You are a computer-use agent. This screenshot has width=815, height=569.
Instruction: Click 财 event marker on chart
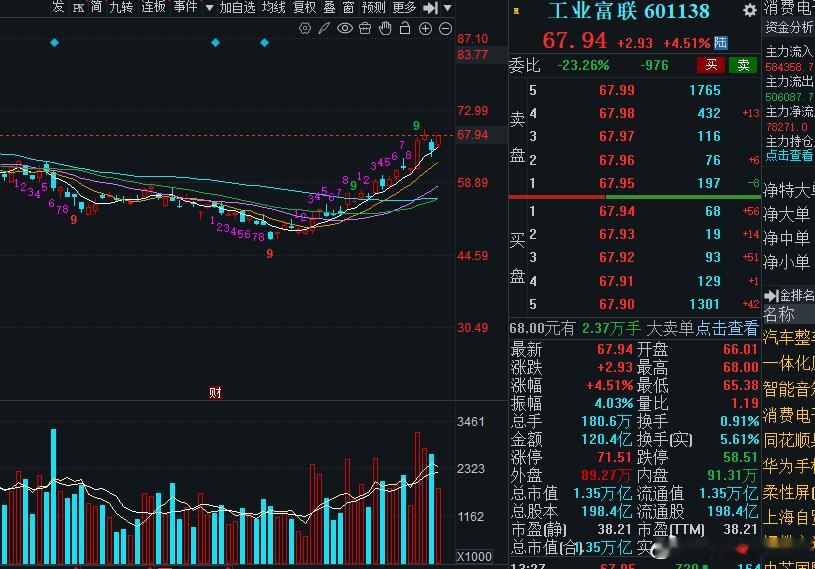click(215, 393)
